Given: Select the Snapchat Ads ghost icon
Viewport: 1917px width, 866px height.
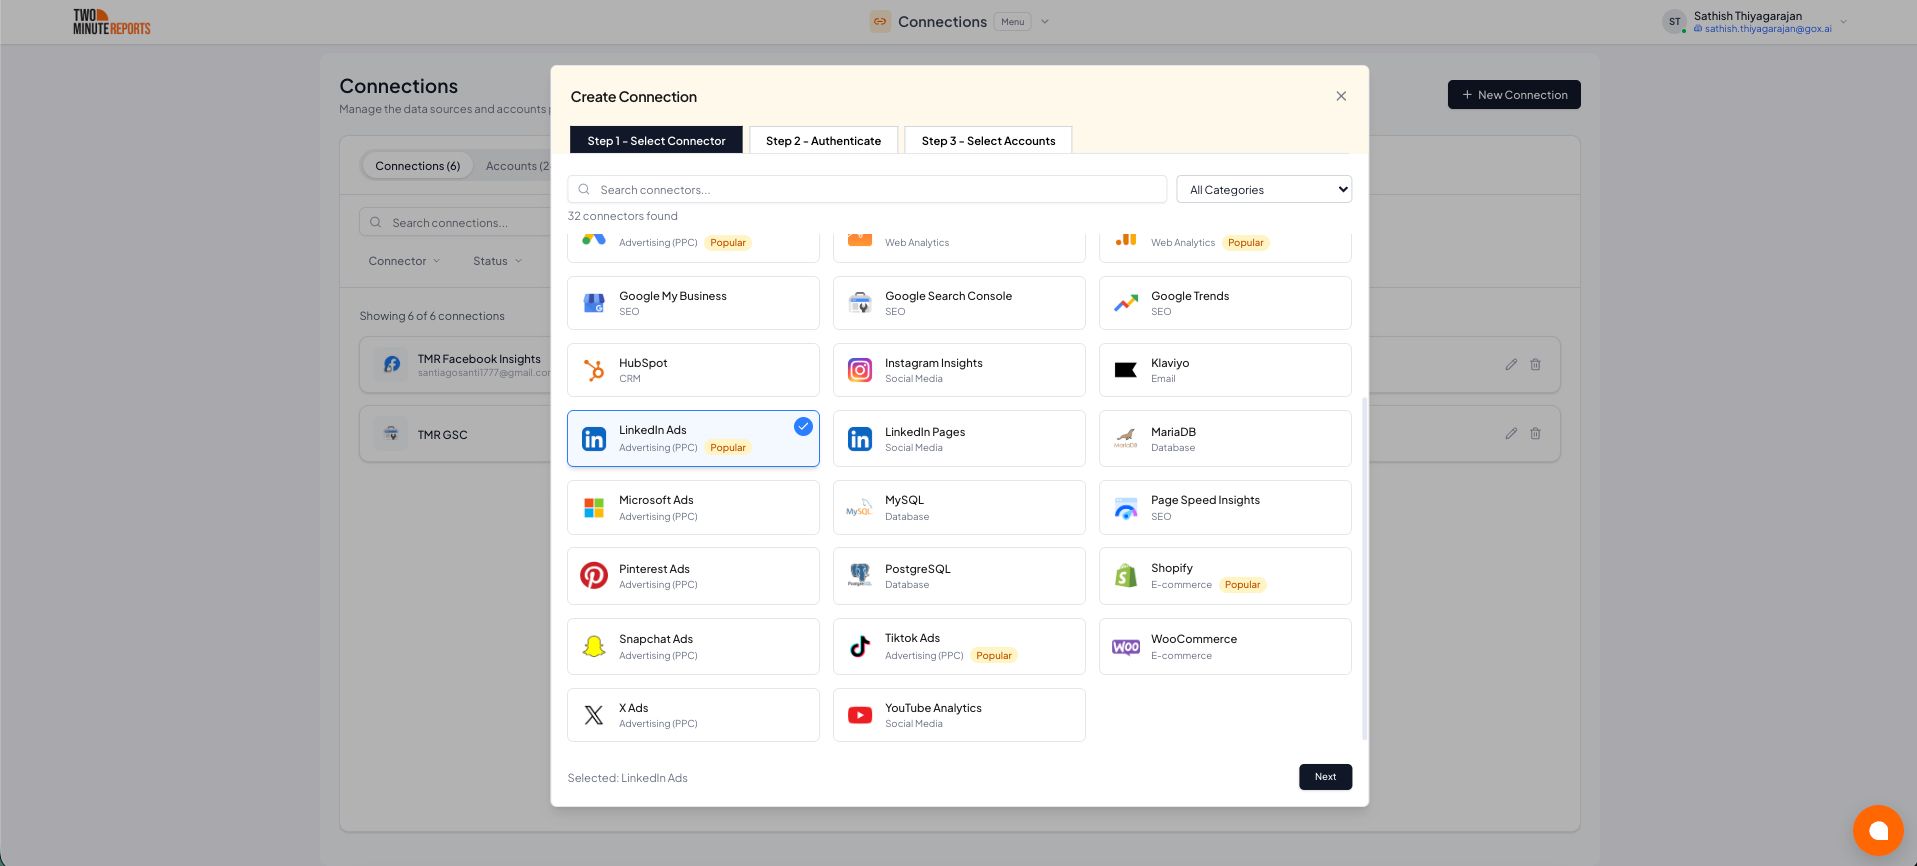Looking at the screenshot, I should (594, 646).
